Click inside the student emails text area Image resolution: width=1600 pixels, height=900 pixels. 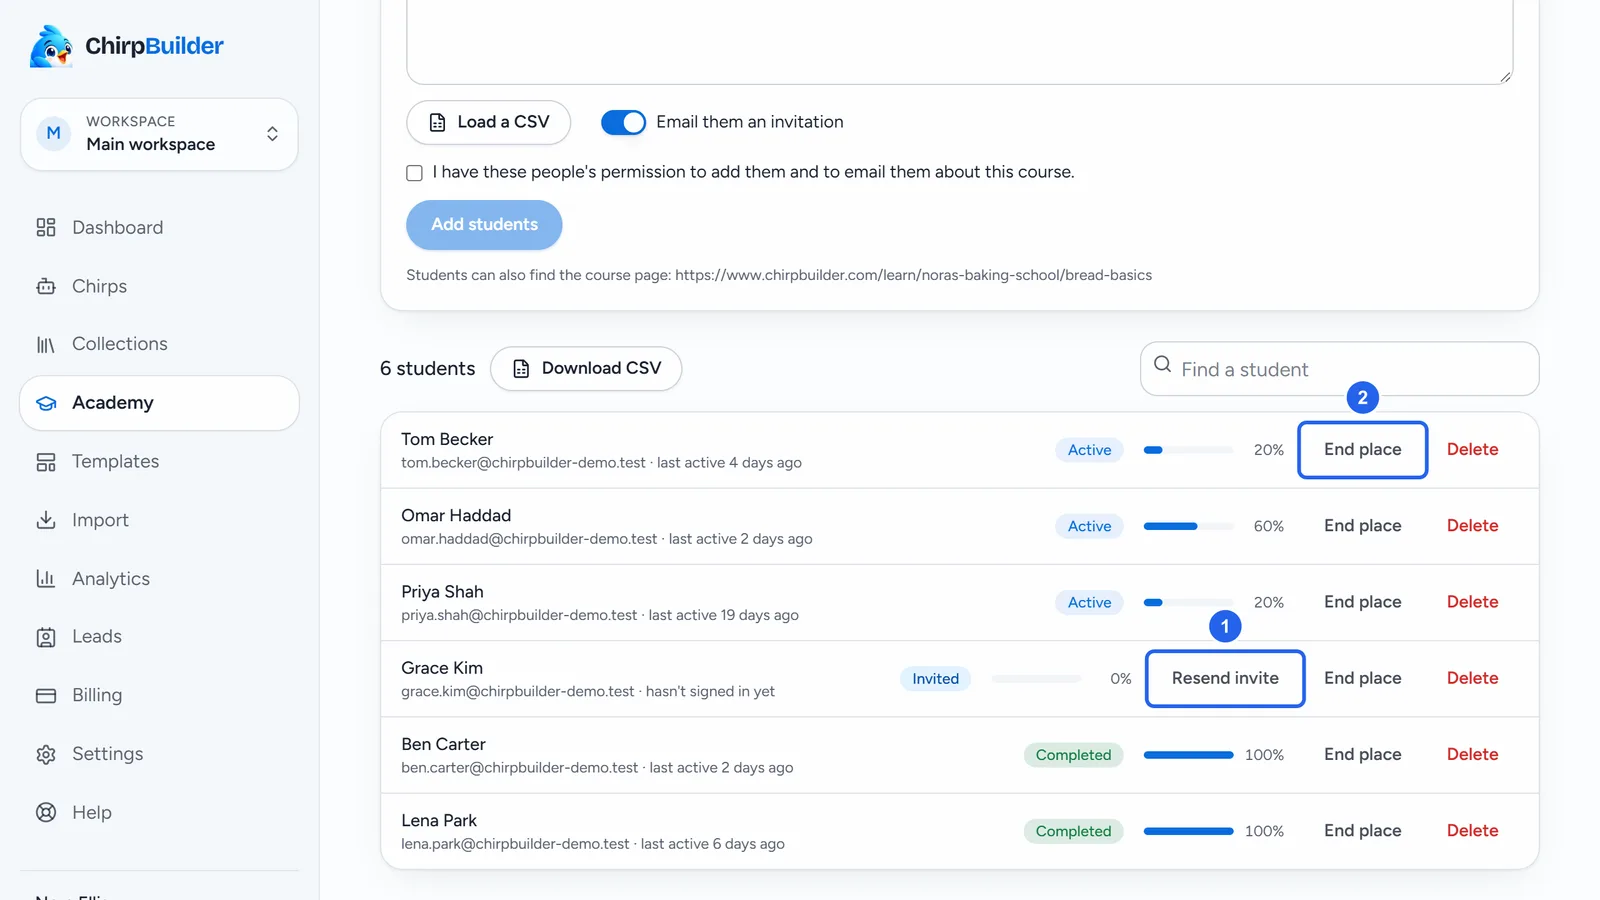pos(959,42)
